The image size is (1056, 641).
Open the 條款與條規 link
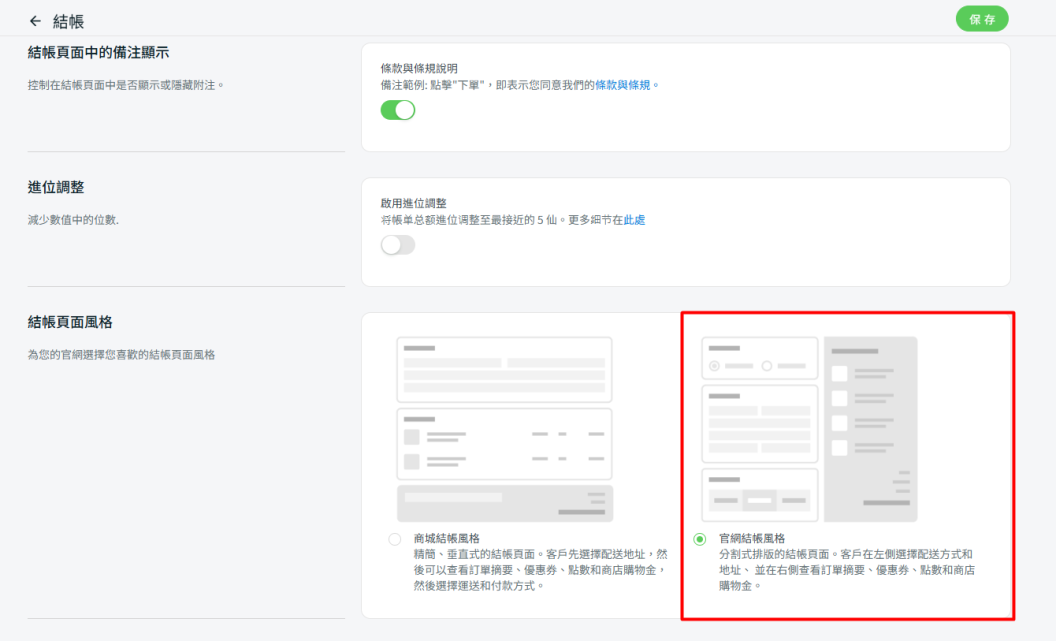pyautogui.click(x=623, y=85)
